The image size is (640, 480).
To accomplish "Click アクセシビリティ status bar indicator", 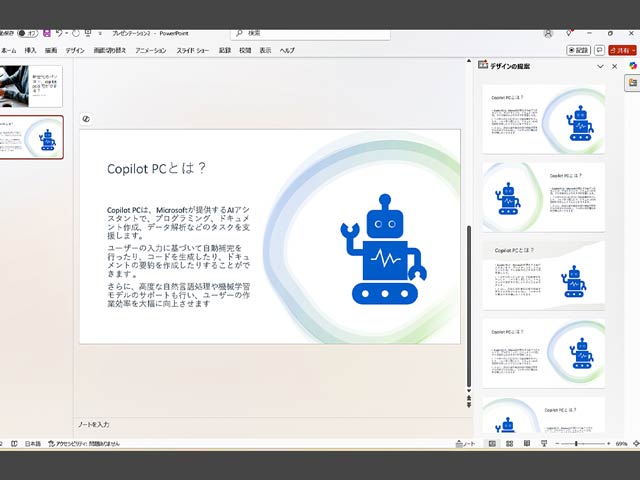I will click(84, 444).
